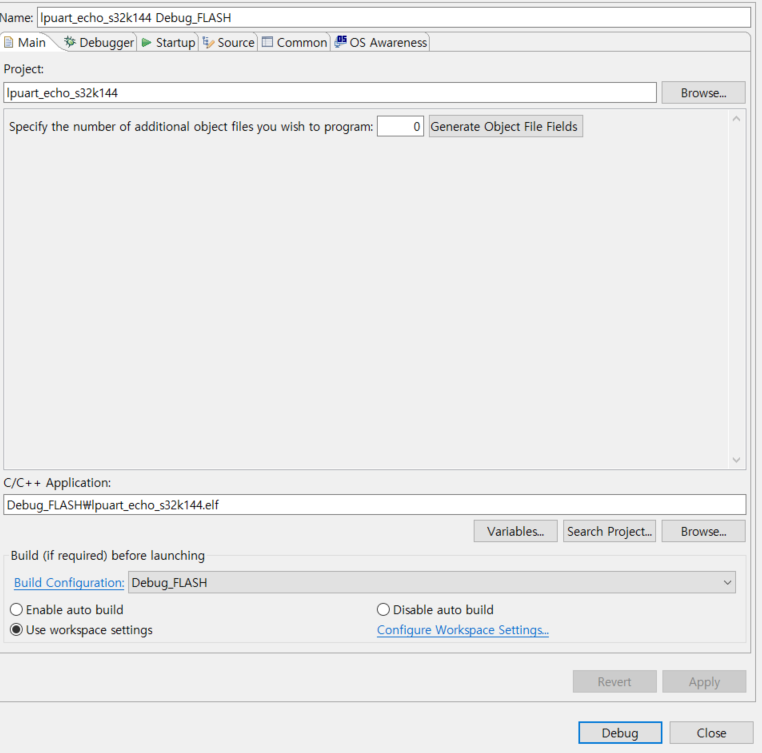The width and height of the screenshot is (762, 753).
Task: Click the configuration Name input field
Action: [394, 18]
